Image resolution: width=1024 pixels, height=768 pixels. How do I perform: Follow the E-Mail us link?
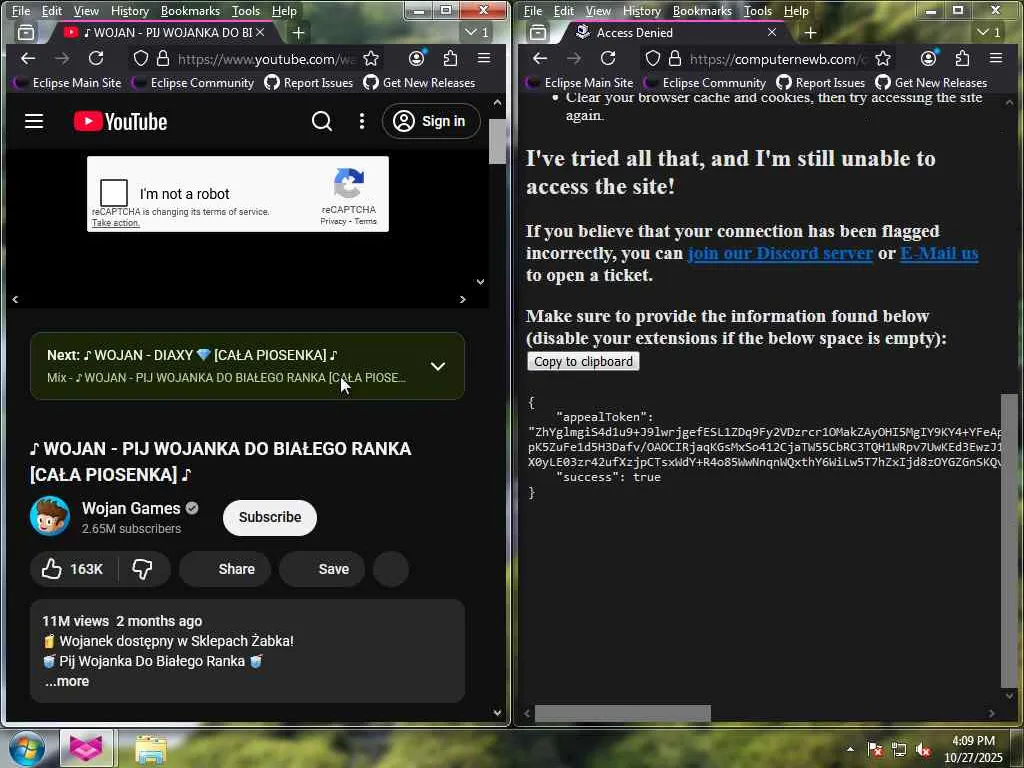[x=939, y=253]
